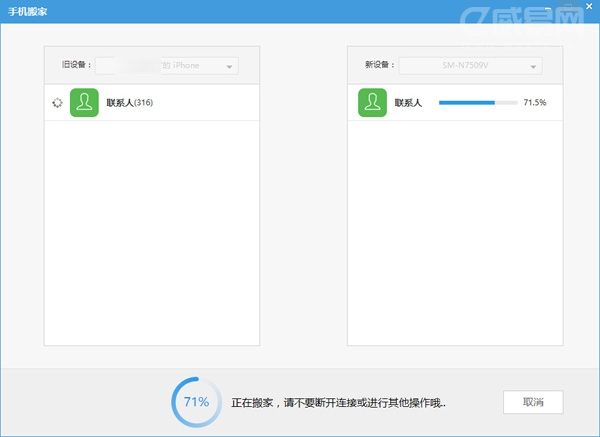Click the circular 71% progress indicator
Viewport: 600px width, 437px height.
click(x=196, y=402)
